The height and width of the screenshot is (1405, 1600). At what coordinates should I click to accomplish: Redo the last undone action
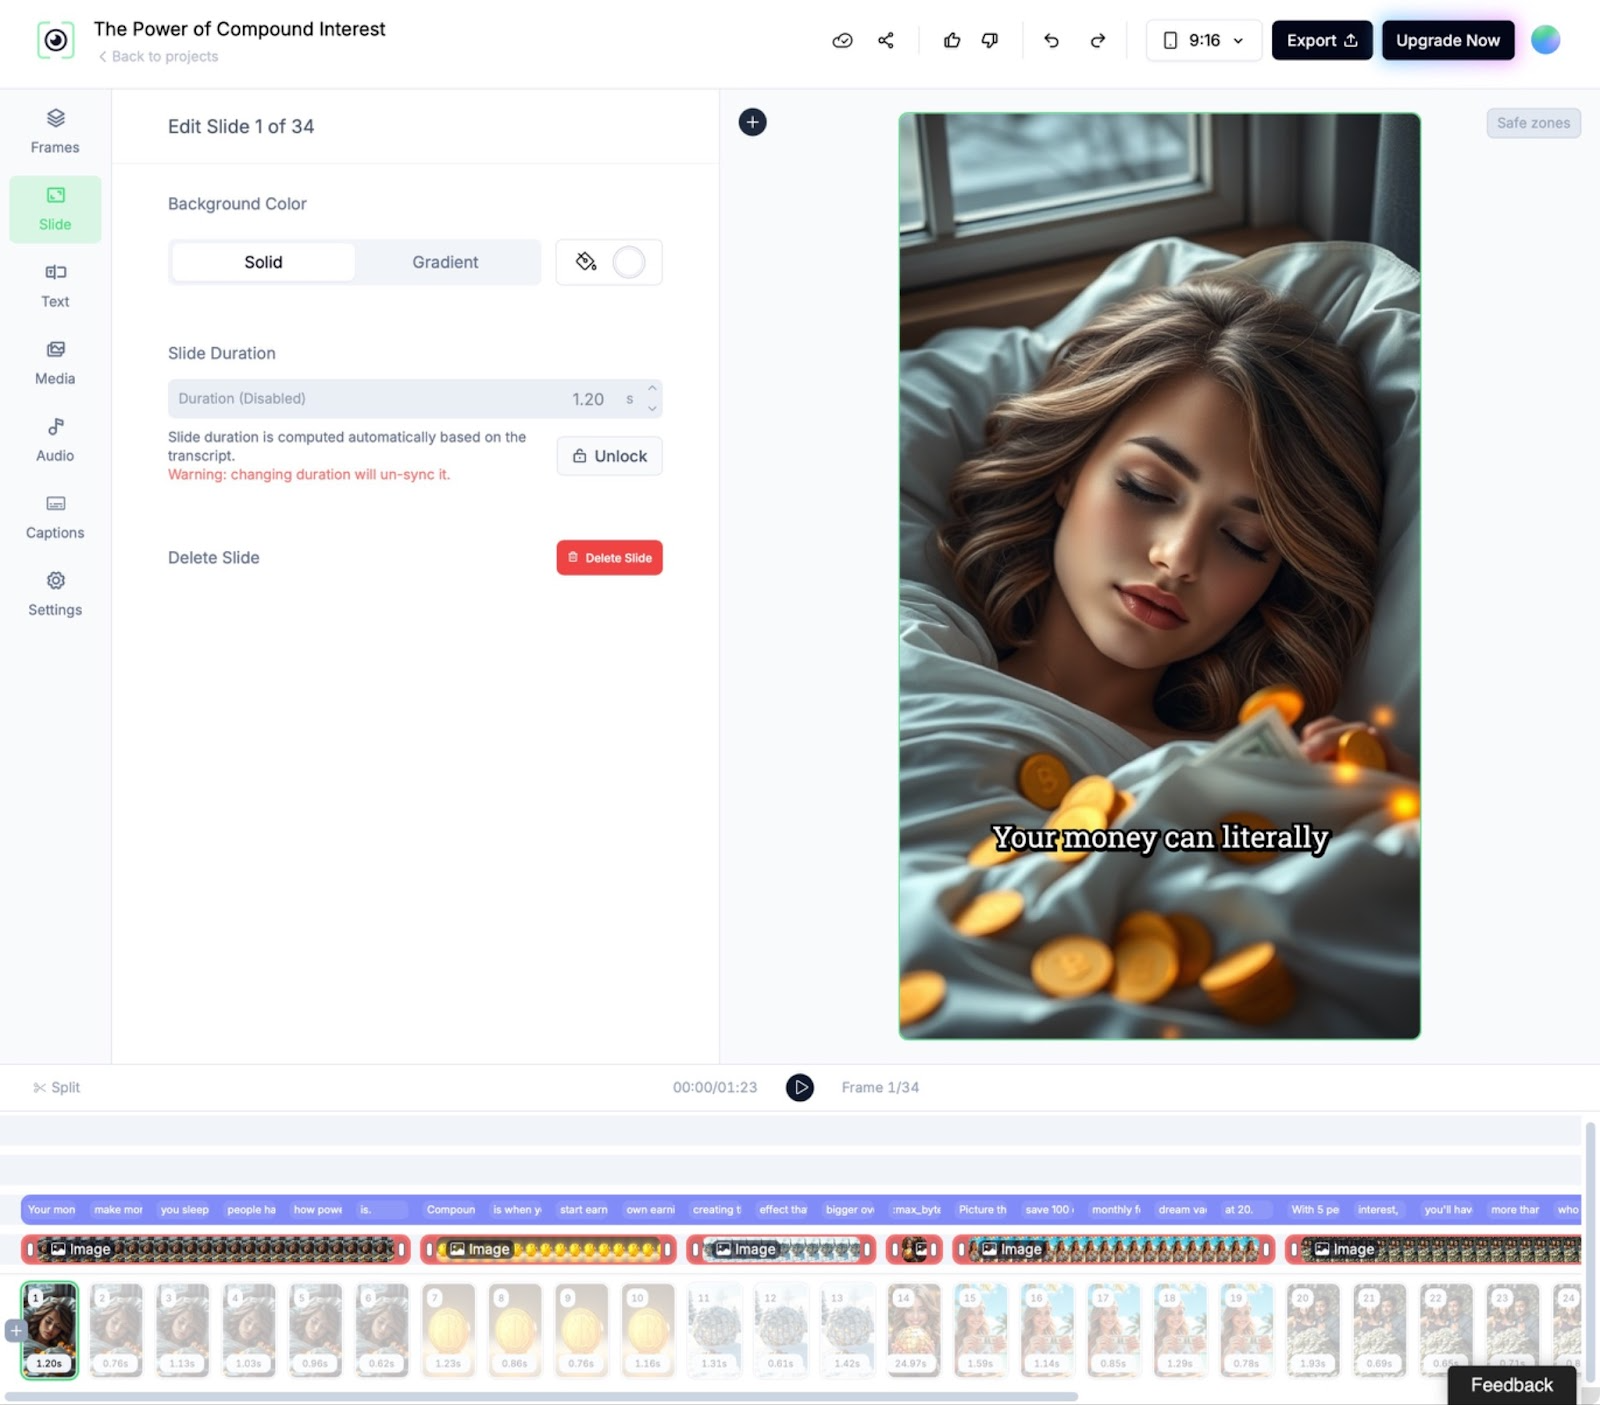(1097, 40)
